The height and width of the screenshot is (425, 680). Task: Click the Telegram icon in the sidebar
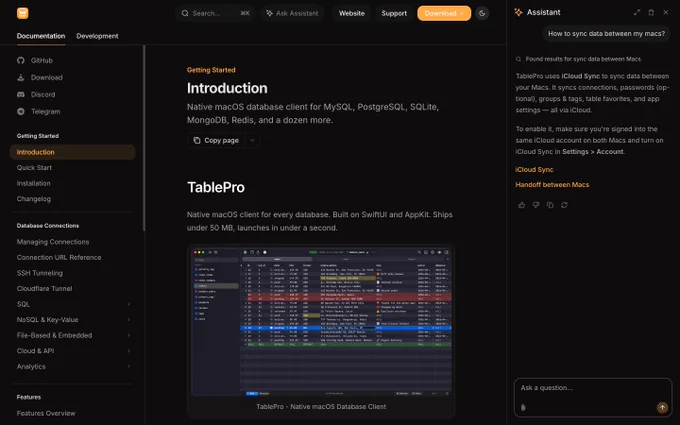(x=21, y=111)
